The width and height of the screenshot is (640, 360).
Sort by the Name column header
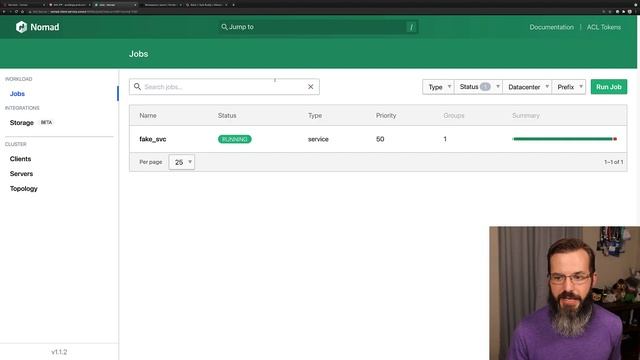point(148,116)
